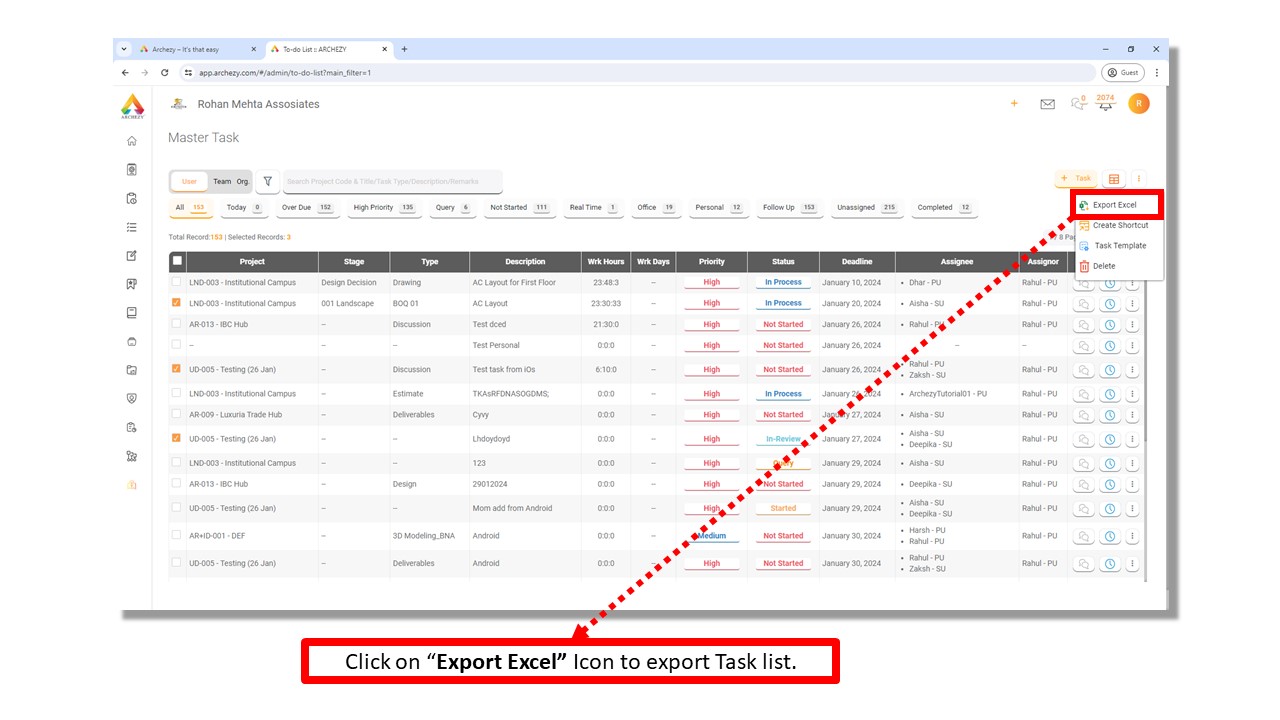Open the three-dot menu beside the table view icon
The height and width of the screenshot is (720, 1280).
pos(1138,179)
